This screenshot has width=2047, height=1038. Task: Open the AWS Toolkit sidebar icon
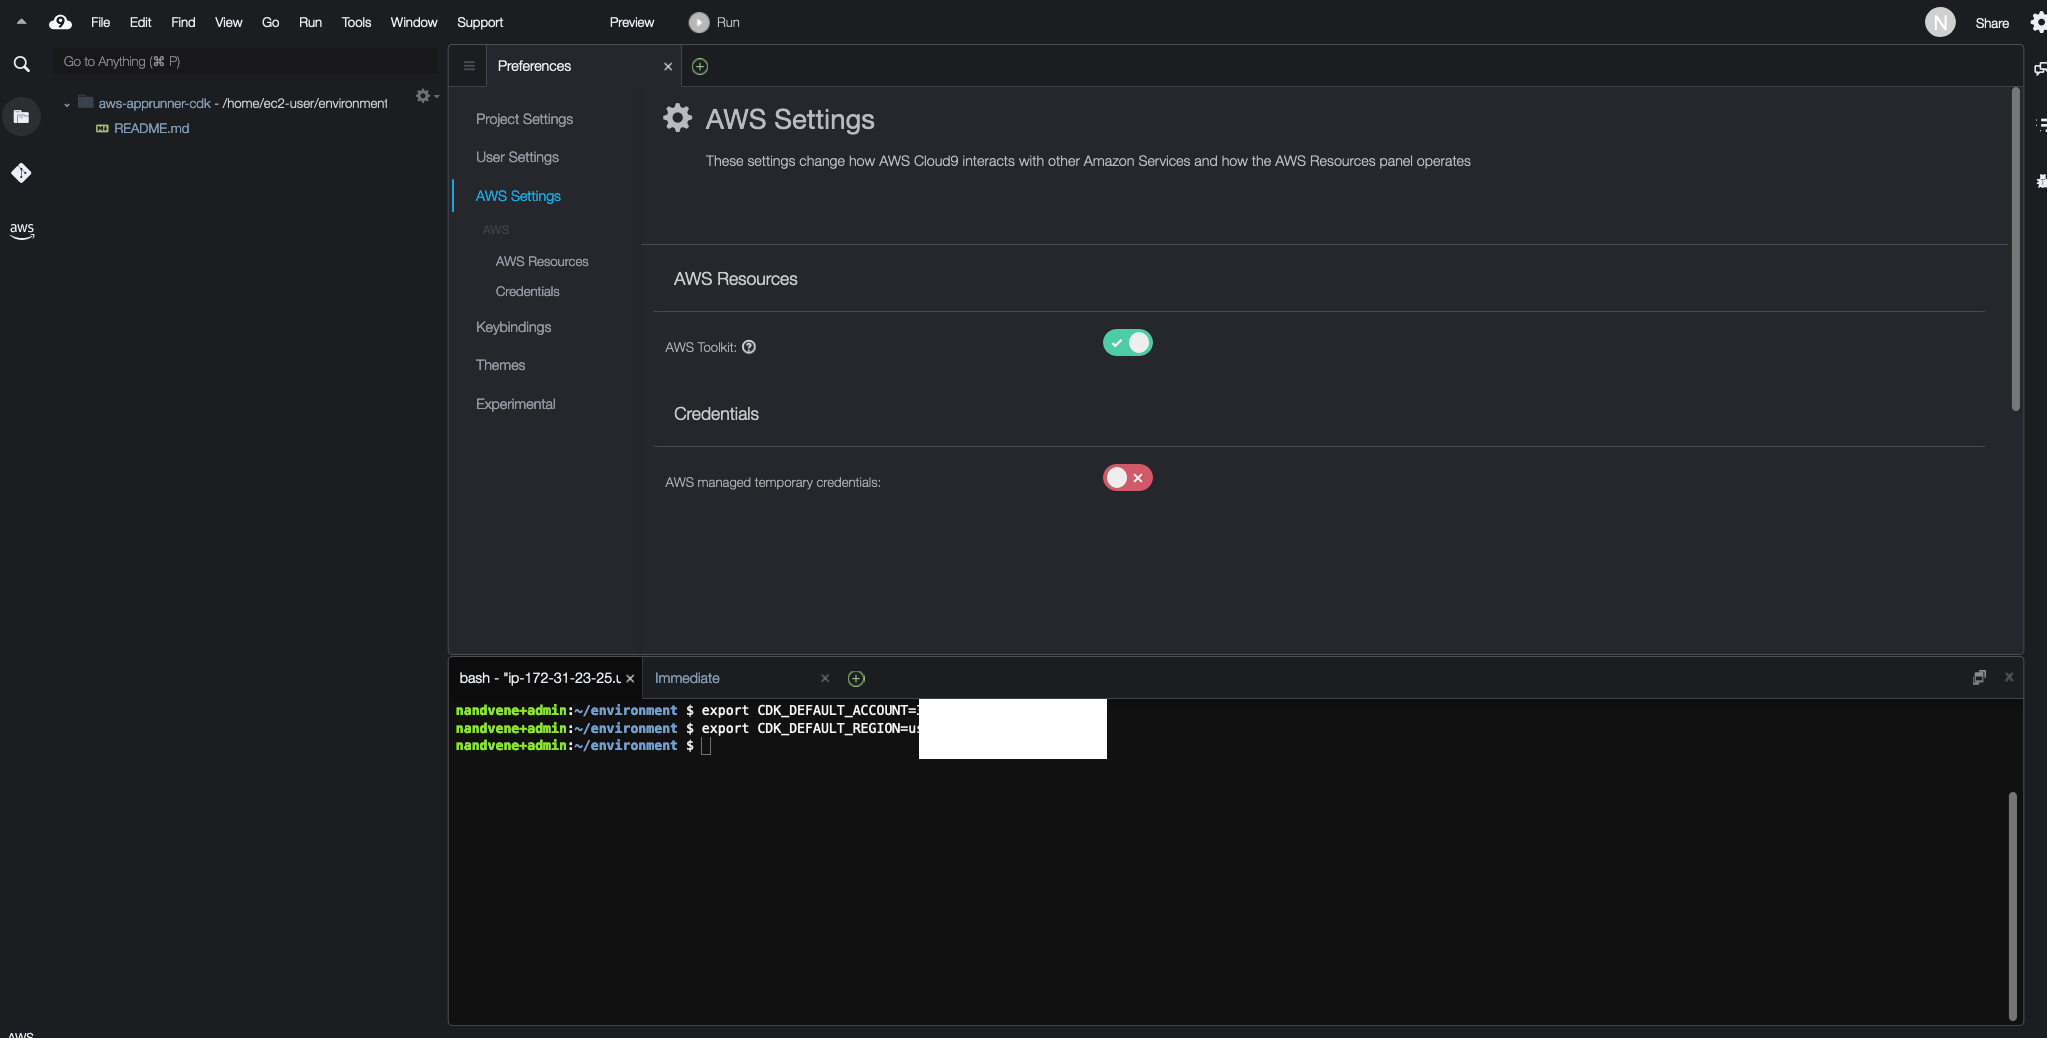click(x=21, y=230)
